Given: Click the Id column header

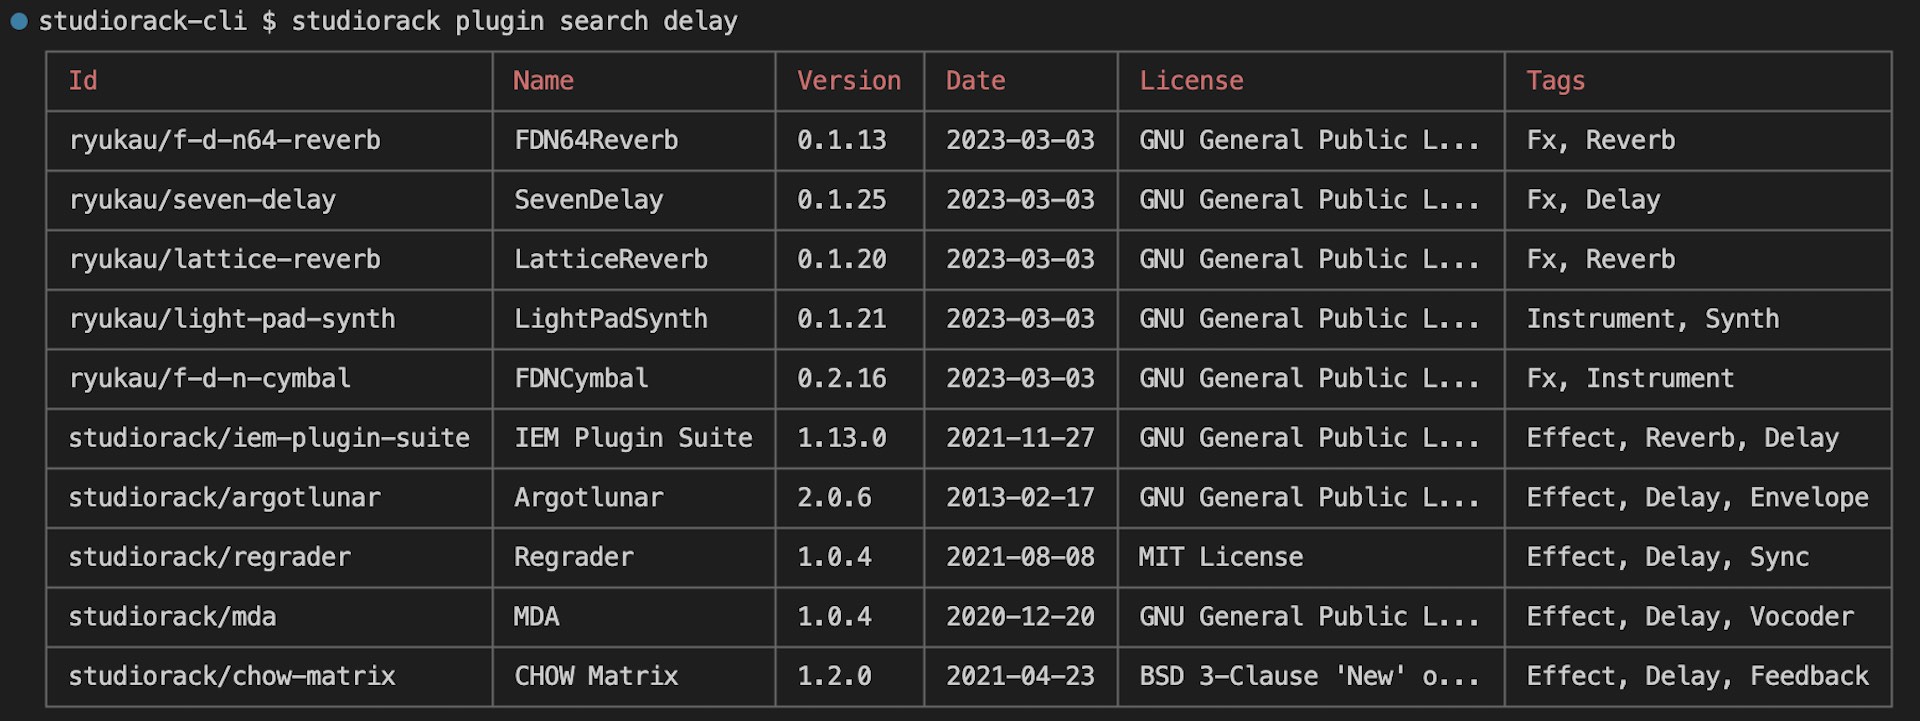Looking at the screenshot, I should tap(83, 81).
